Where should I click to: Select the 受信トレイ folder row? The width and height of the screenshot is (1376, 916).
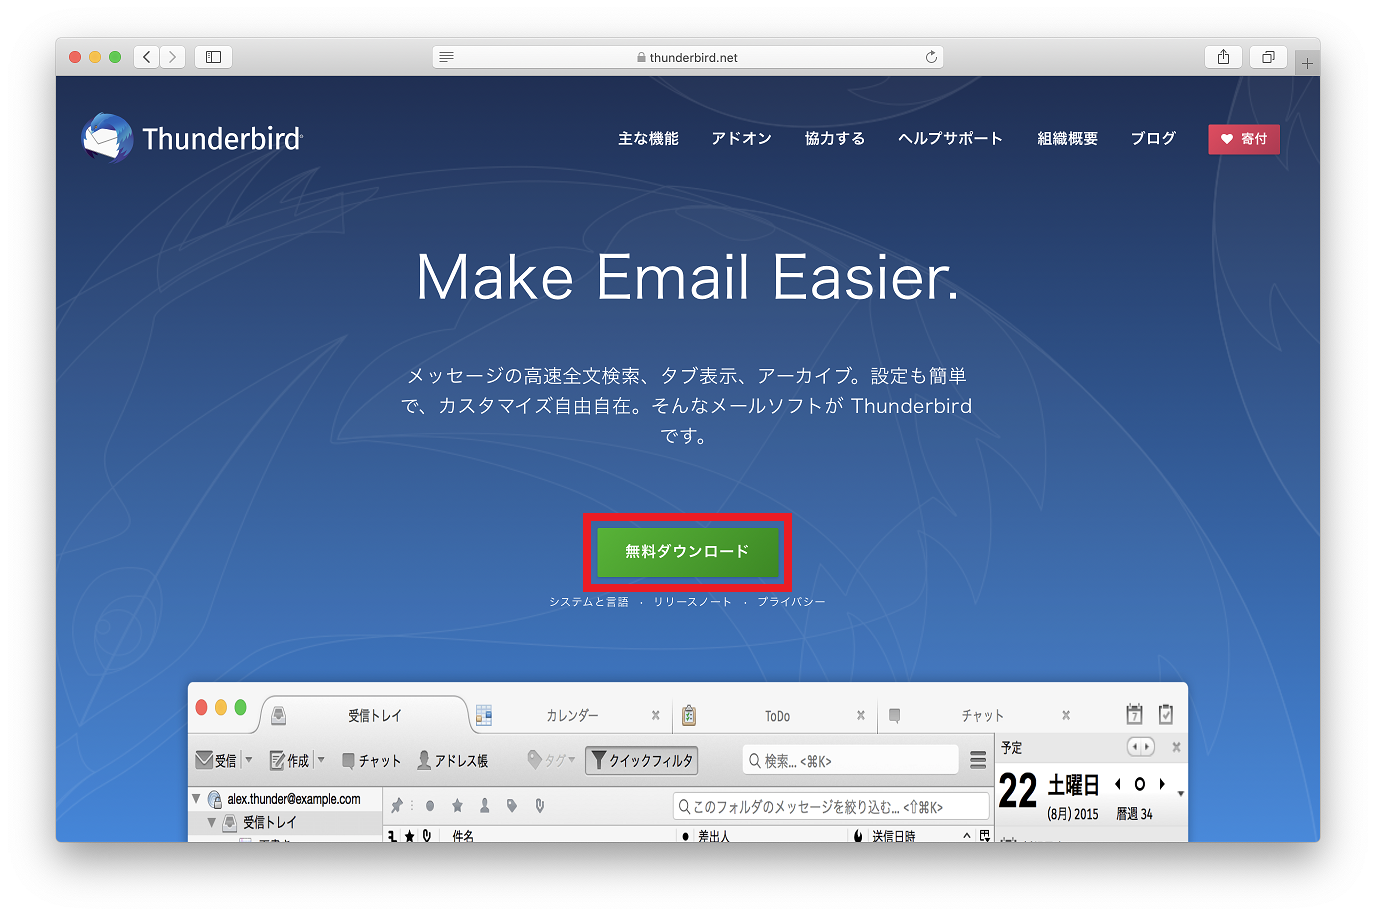click(x=285, y=822)
